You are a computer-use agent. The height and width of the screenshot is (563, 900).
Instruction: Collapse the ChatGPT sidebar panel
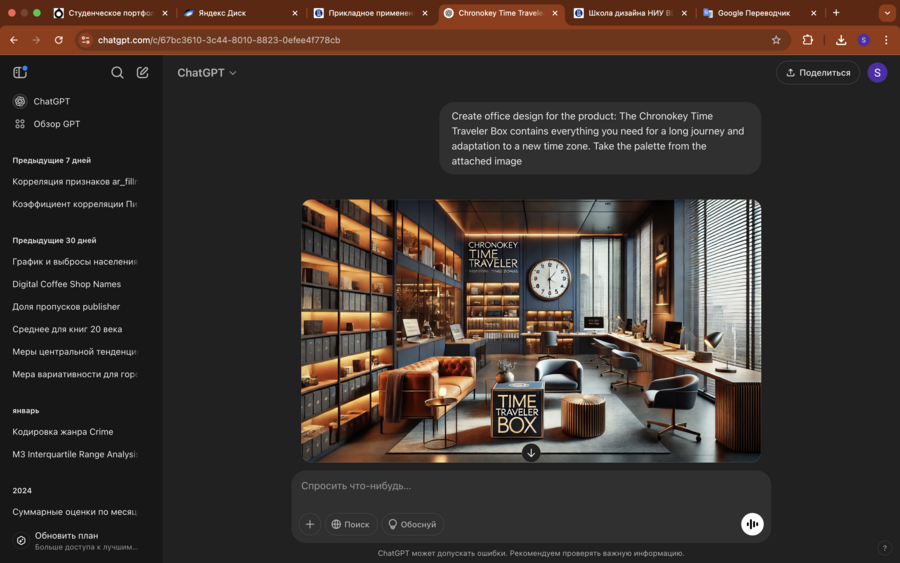point(20,72)
